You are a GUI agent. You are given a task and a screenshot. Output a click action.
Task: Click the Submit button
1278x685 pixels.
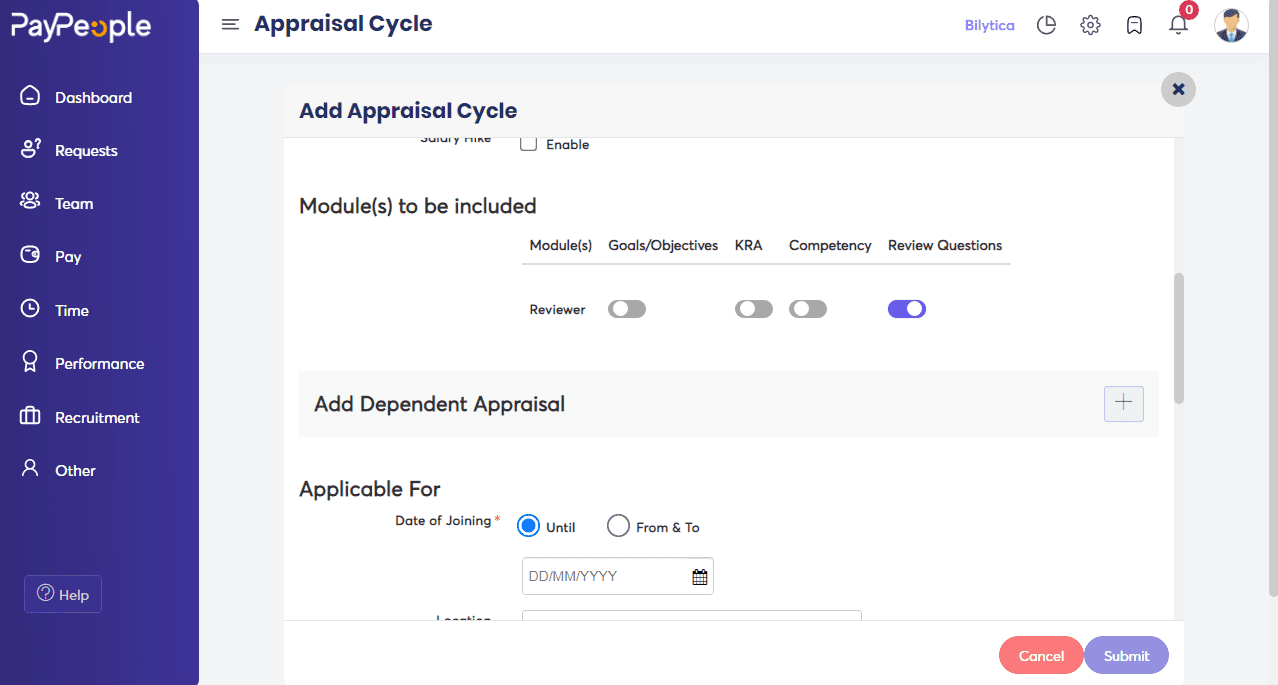pos(1126,655)
